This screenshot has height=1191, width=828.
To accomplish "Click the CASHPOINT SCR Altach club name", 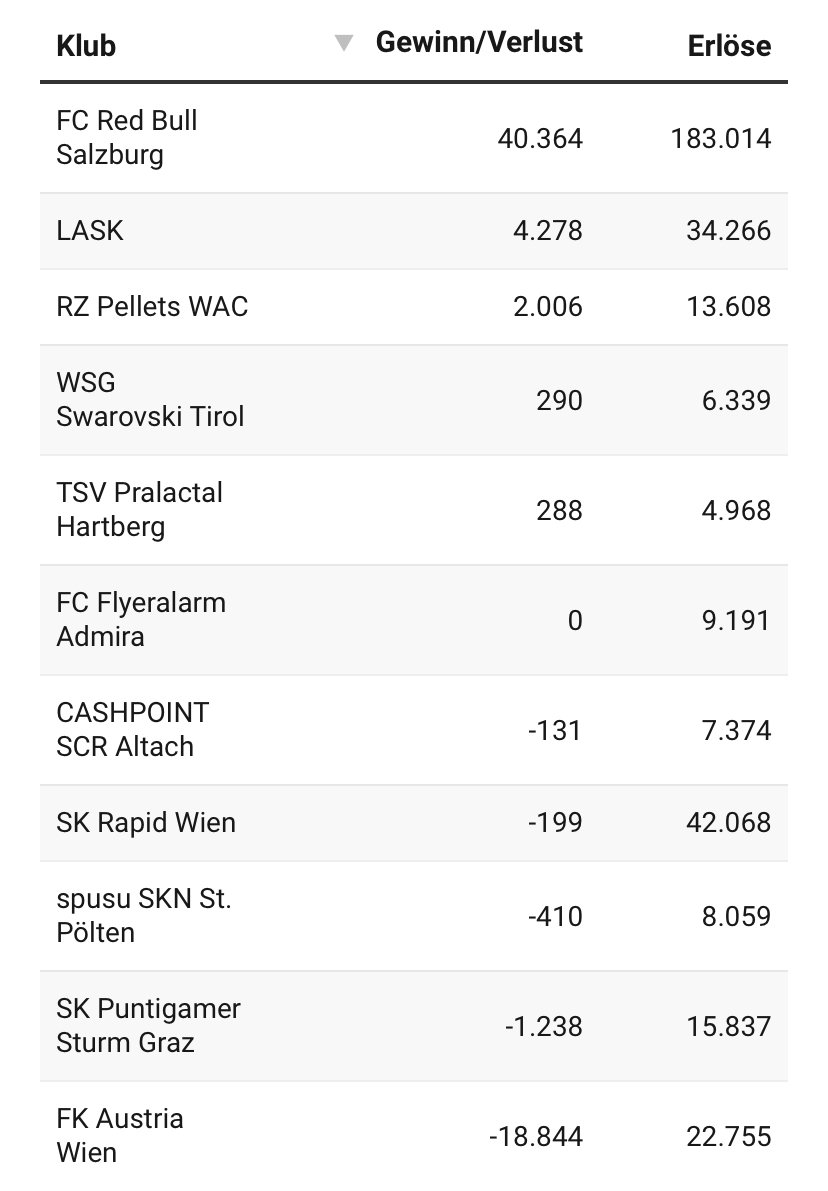I will (133, 730).
